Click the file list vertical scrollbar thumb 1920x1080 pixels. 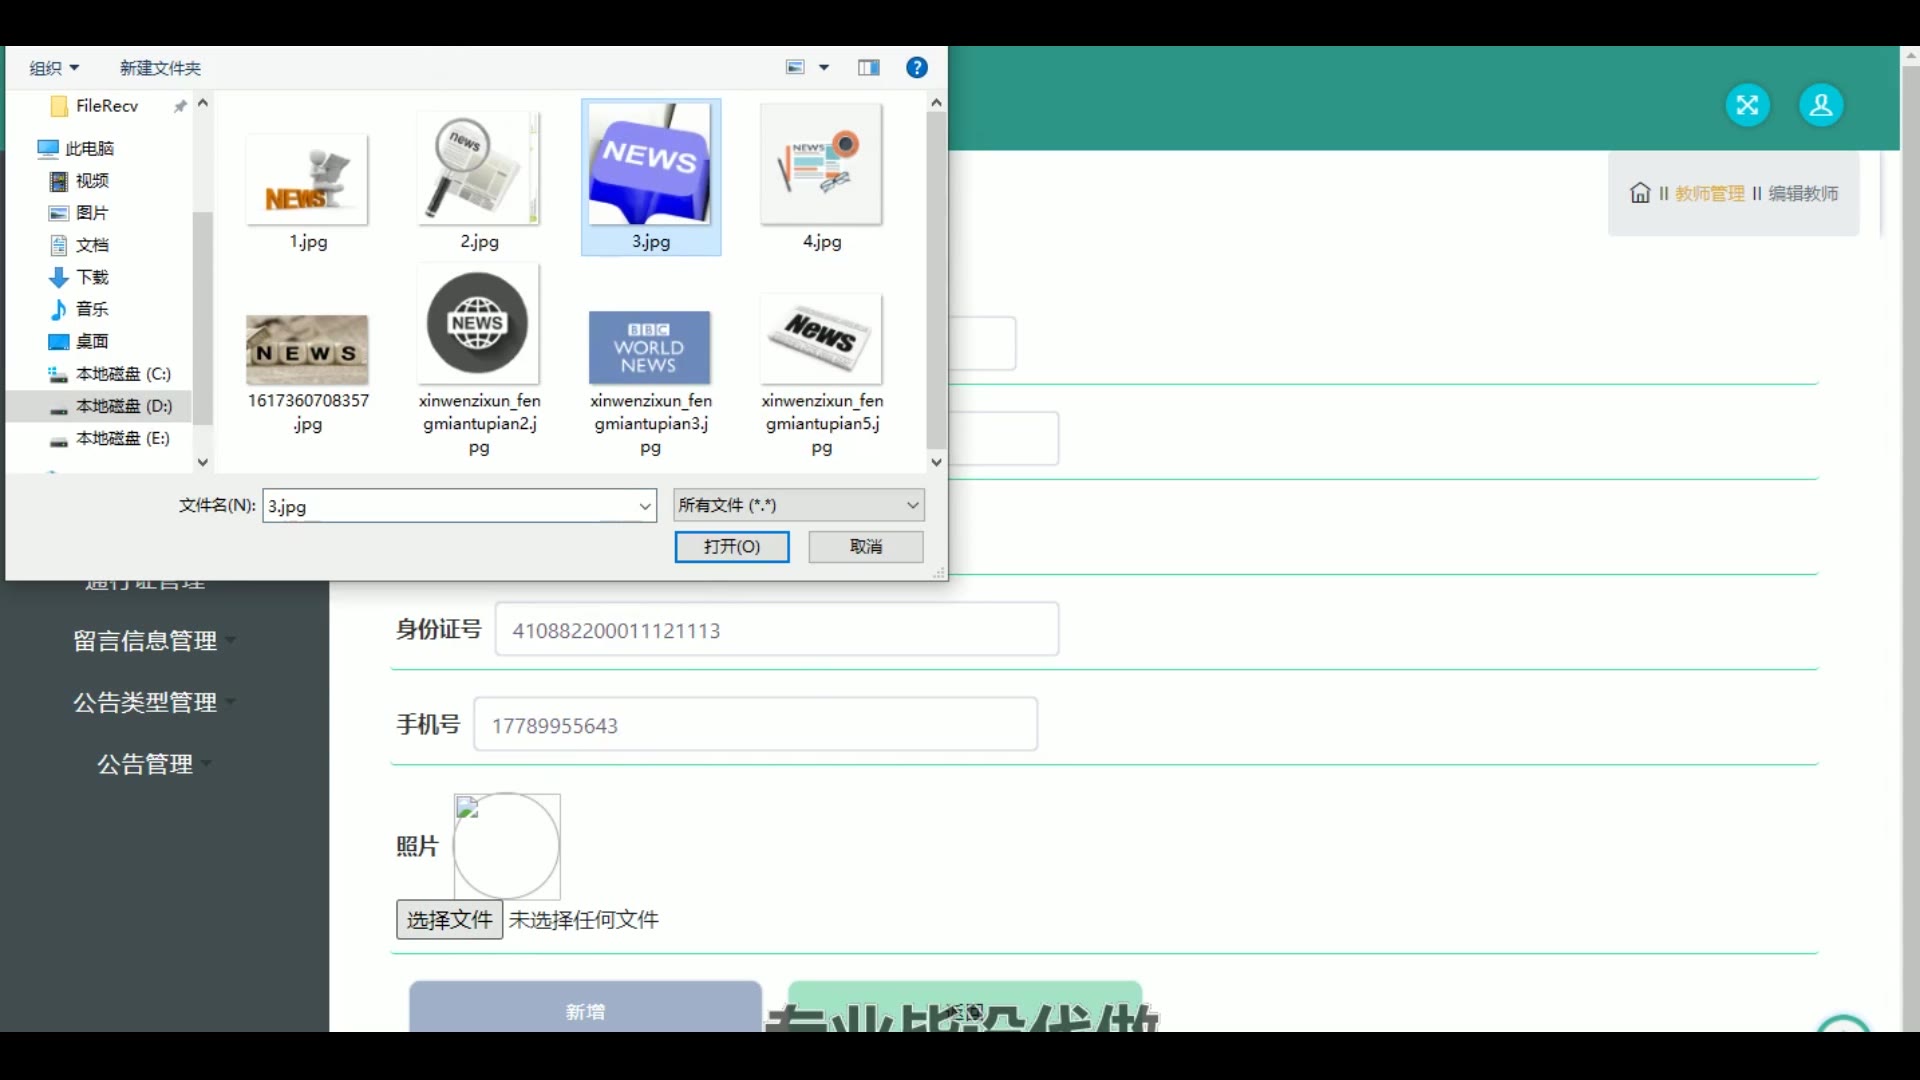936,280
